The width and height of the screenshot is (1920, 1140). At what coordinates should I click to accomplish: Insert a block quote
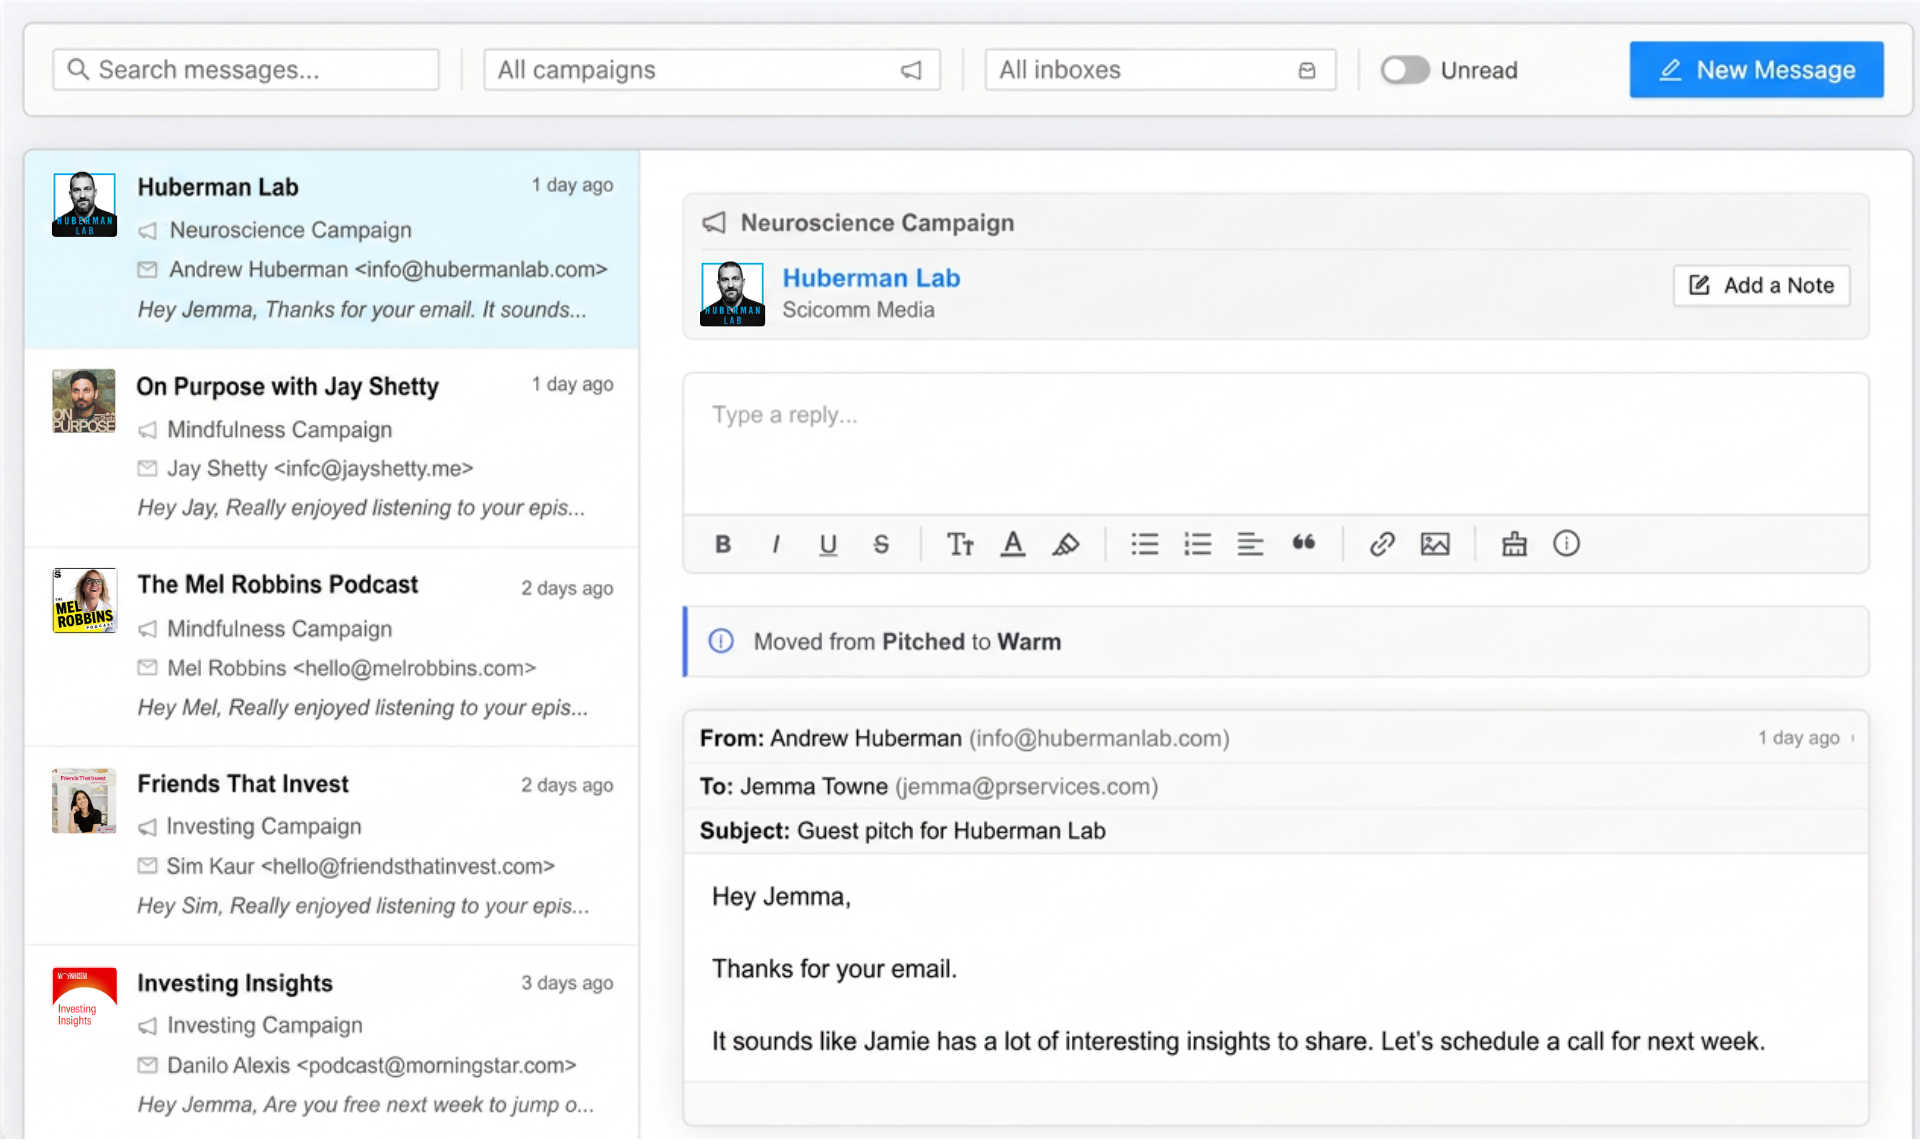[1303, 543]
